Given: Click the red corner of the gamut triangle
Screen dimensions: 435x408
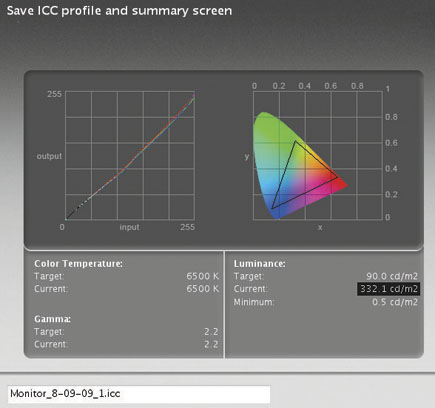Looking at the screenshot, I should click(x=337, y=177).
